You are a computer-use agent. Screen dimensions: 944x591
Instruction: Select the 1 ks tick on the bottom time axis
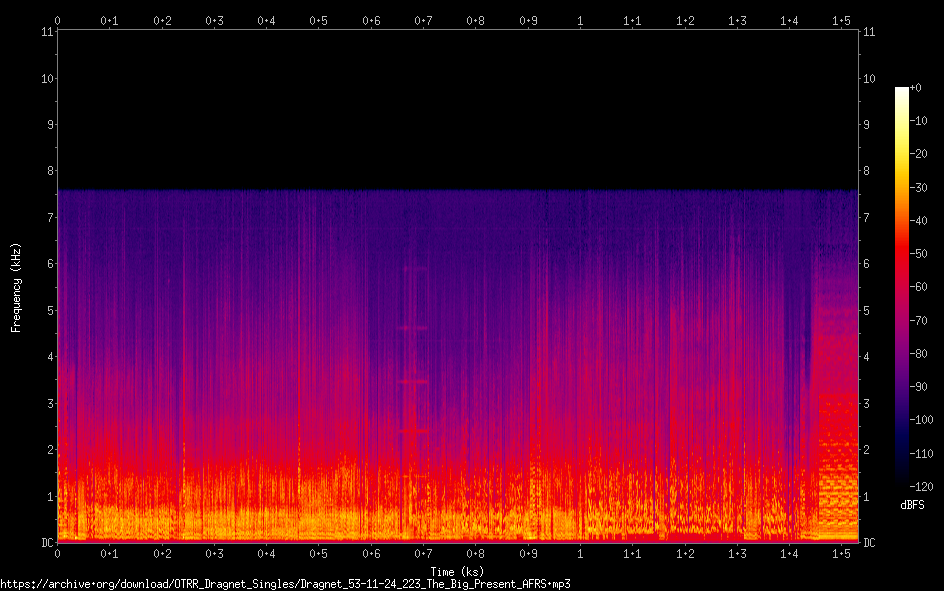point(580,553)
